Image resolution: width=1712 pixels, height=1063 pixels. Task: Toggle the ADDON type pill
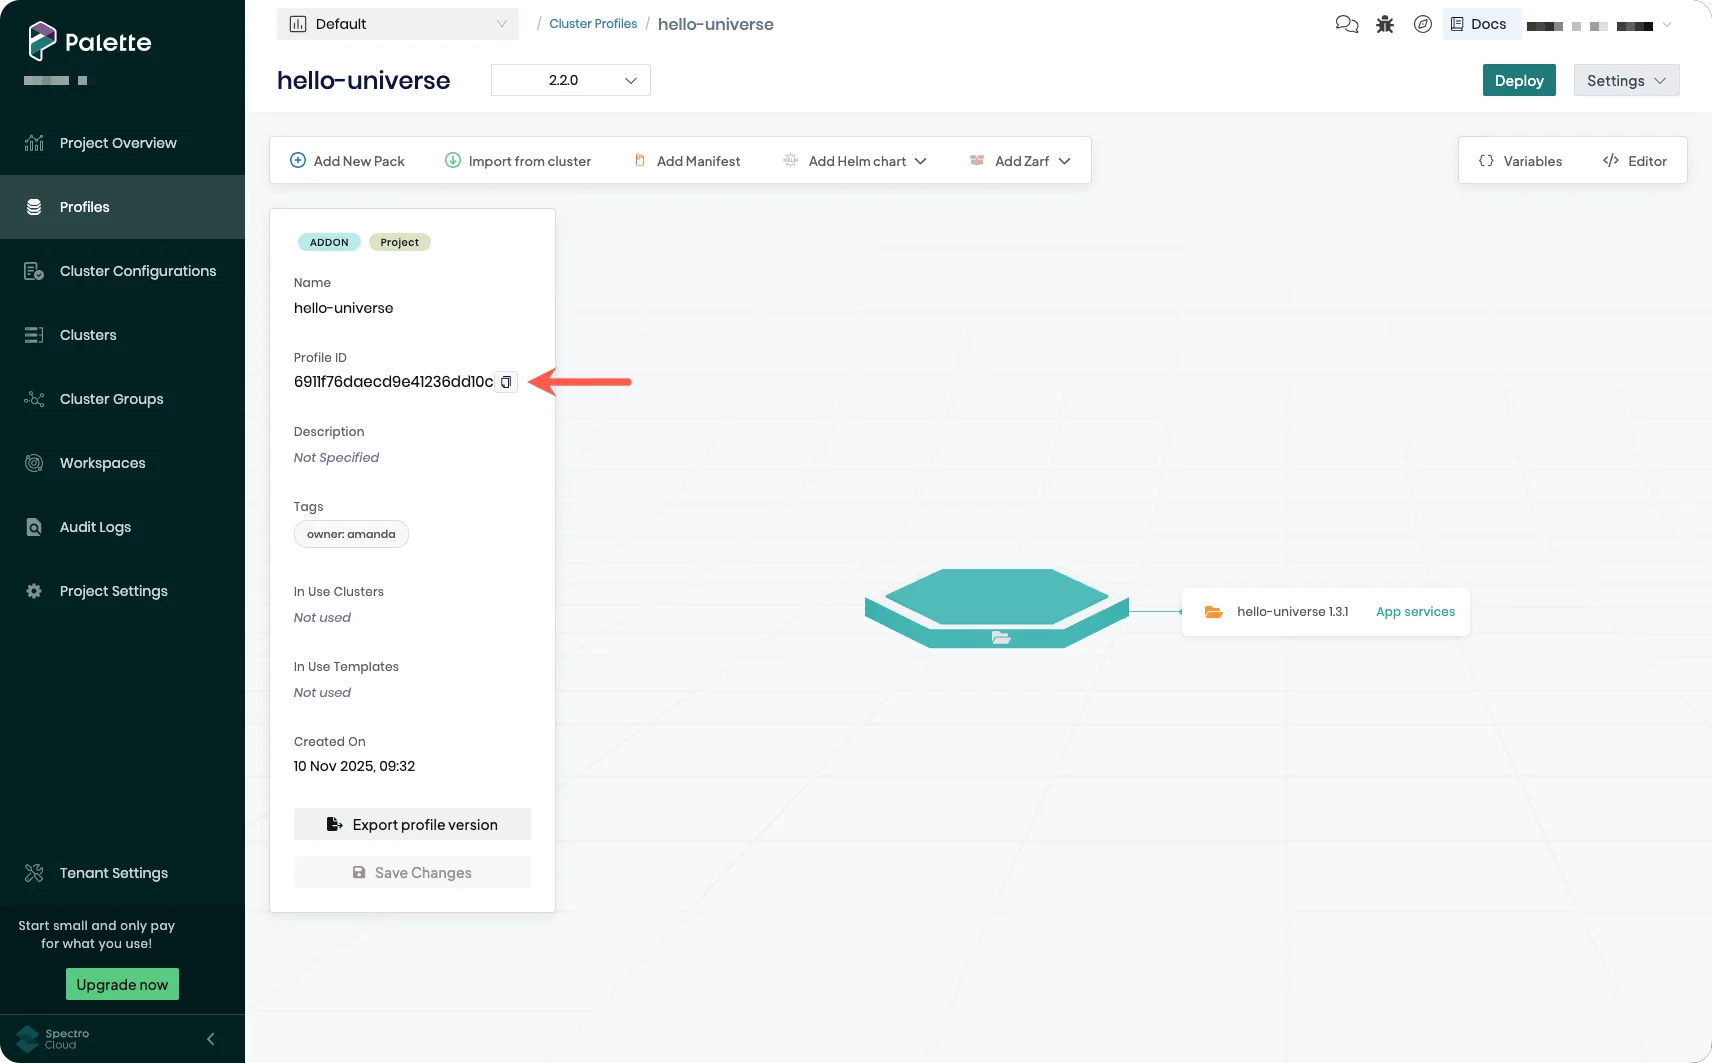click(x=329, y=242)
